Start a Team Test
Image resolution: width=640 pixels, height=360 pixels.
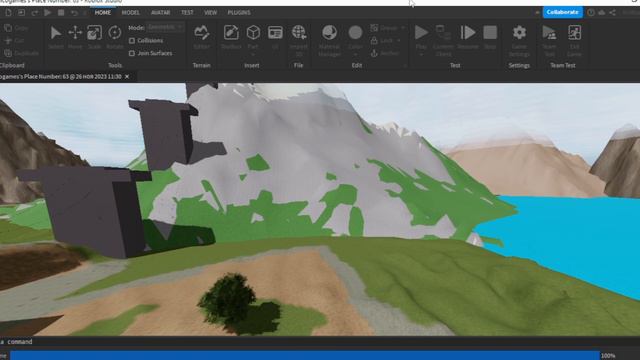click(549, 33)
